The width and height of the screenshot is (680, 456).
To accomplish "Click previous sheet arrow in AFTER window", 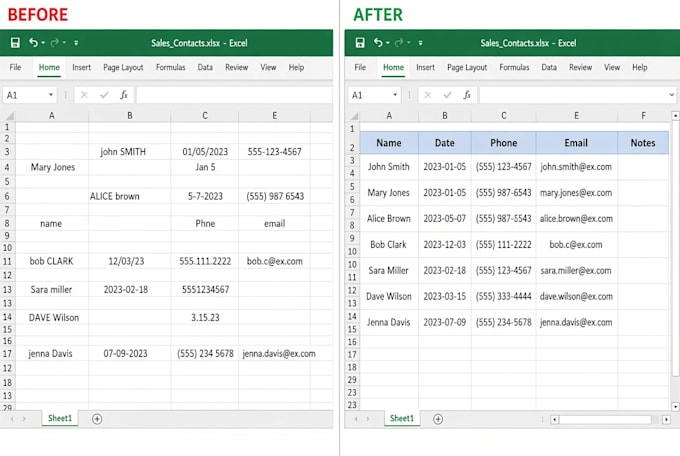I will [356, 419].
